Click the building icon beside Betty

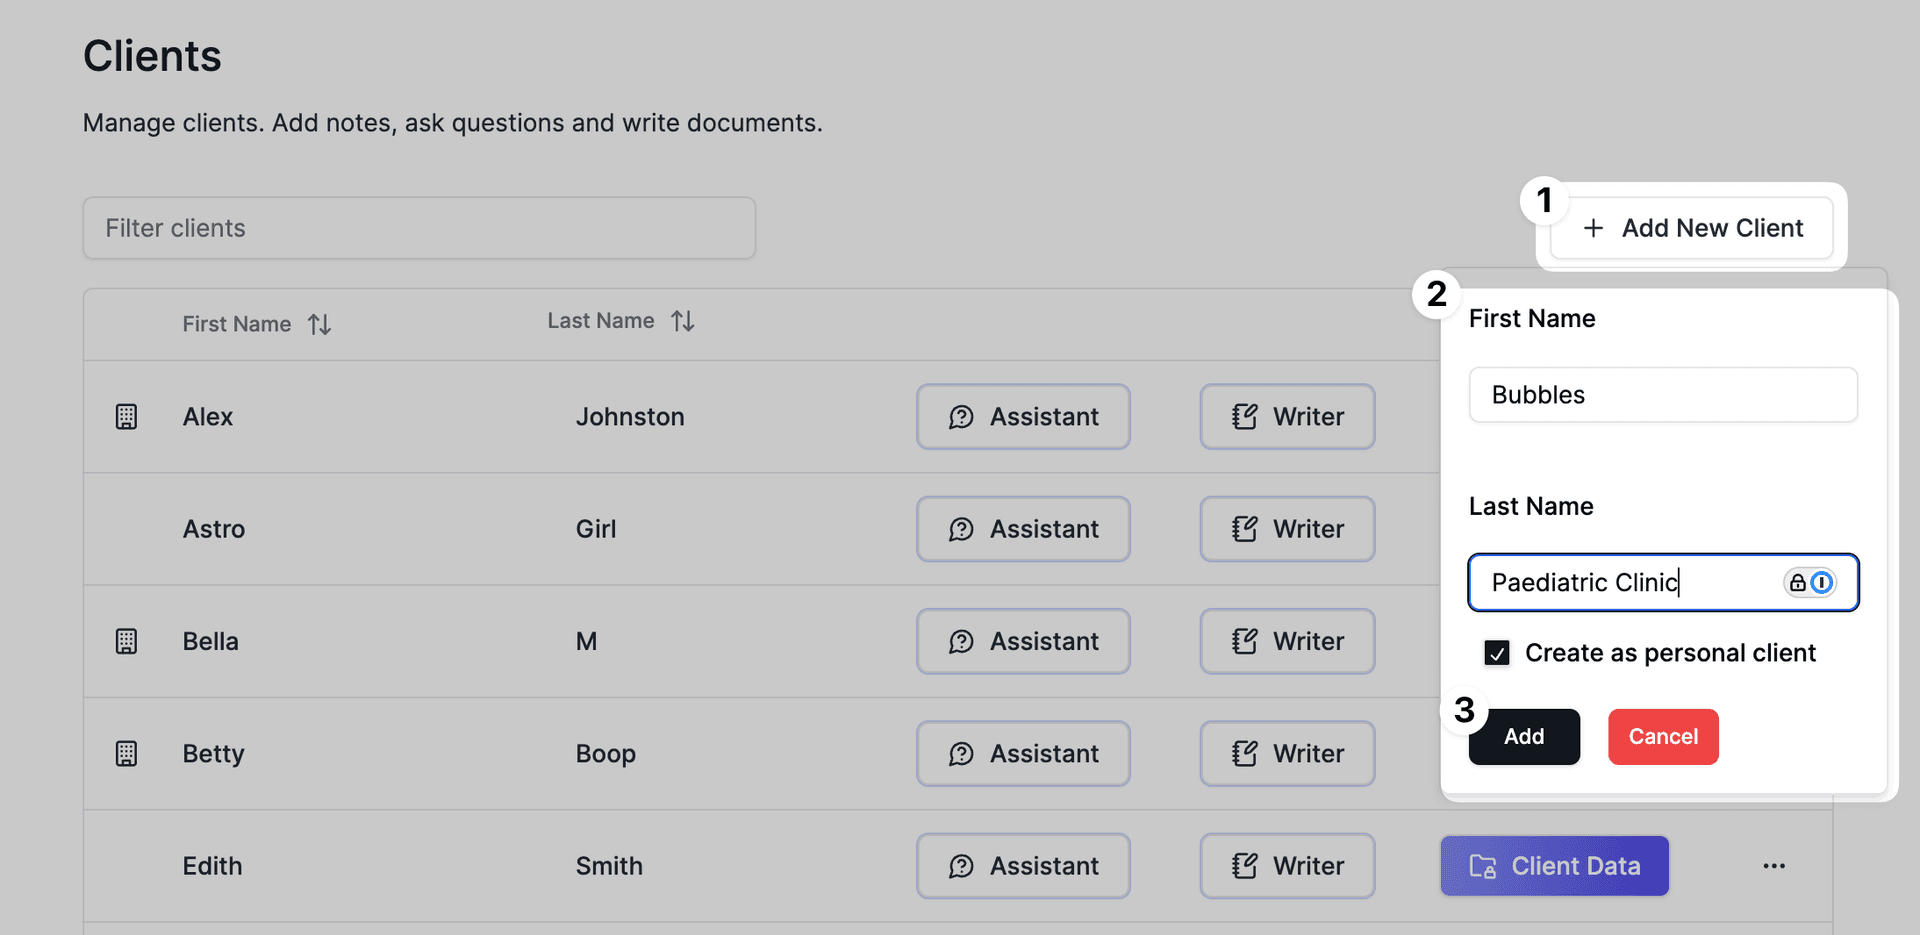[126, 753]
